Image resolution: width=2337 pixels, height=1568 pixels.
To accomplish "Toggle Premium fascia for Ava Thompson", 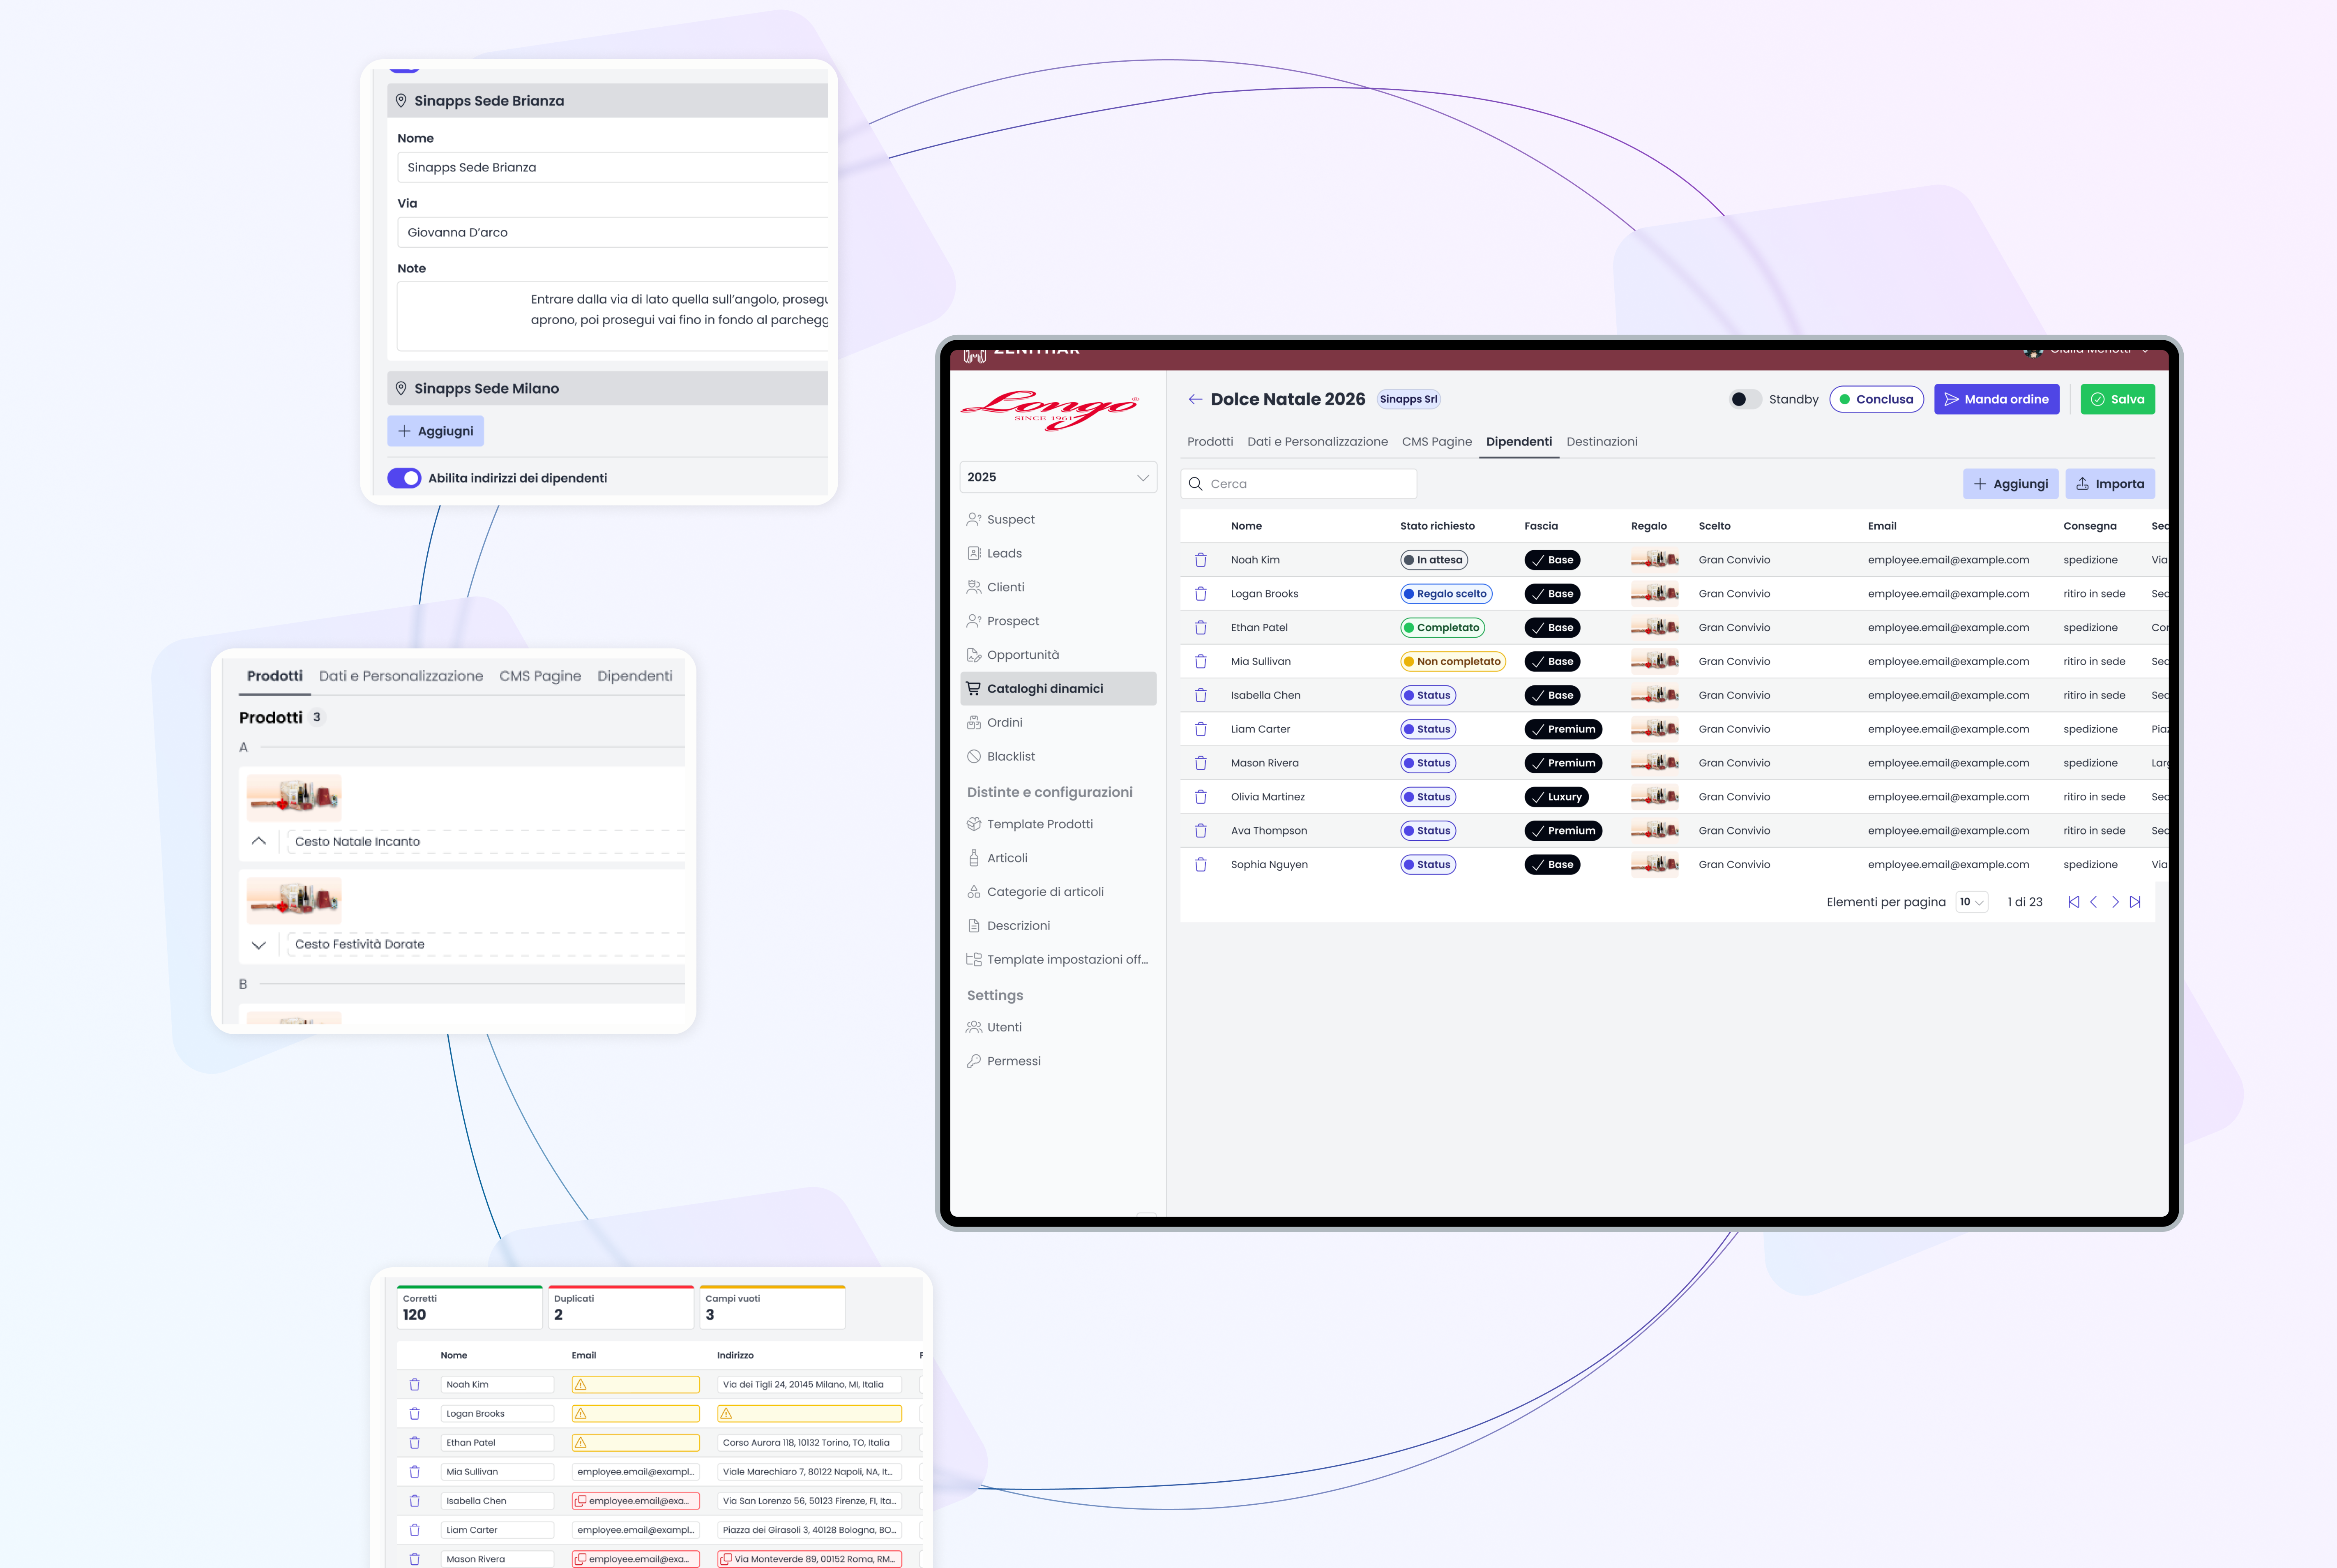I will [x=1563, y=831].
